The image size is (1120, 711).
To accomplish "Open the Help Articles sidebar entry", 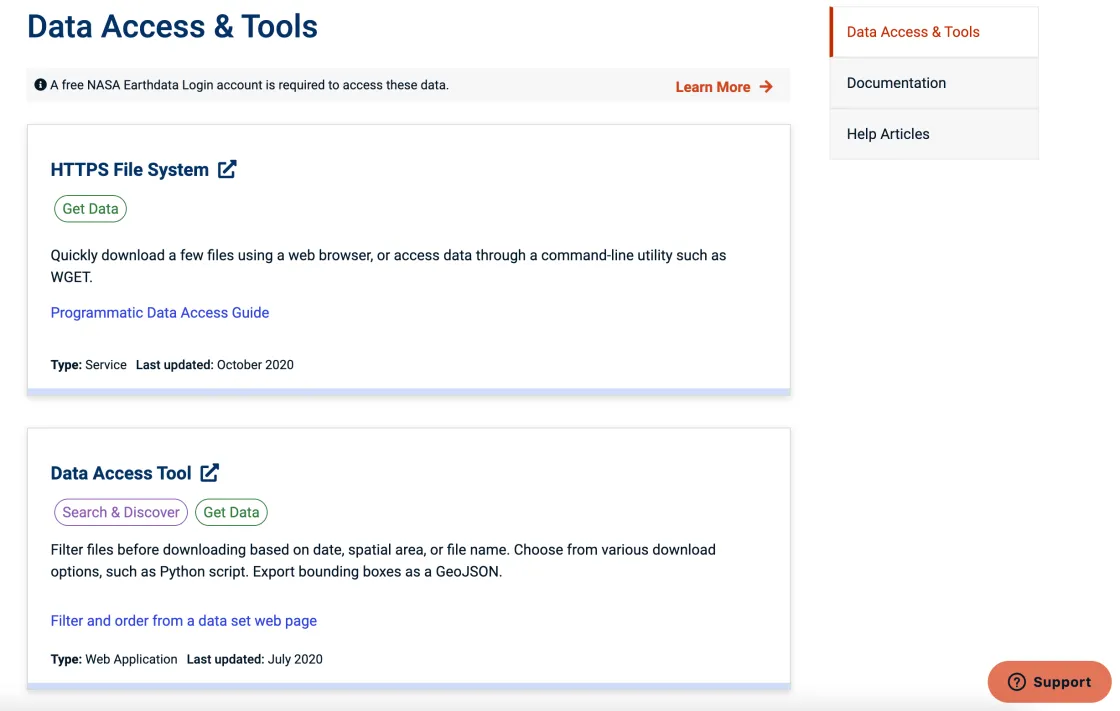I will click(x=888, y=133).
